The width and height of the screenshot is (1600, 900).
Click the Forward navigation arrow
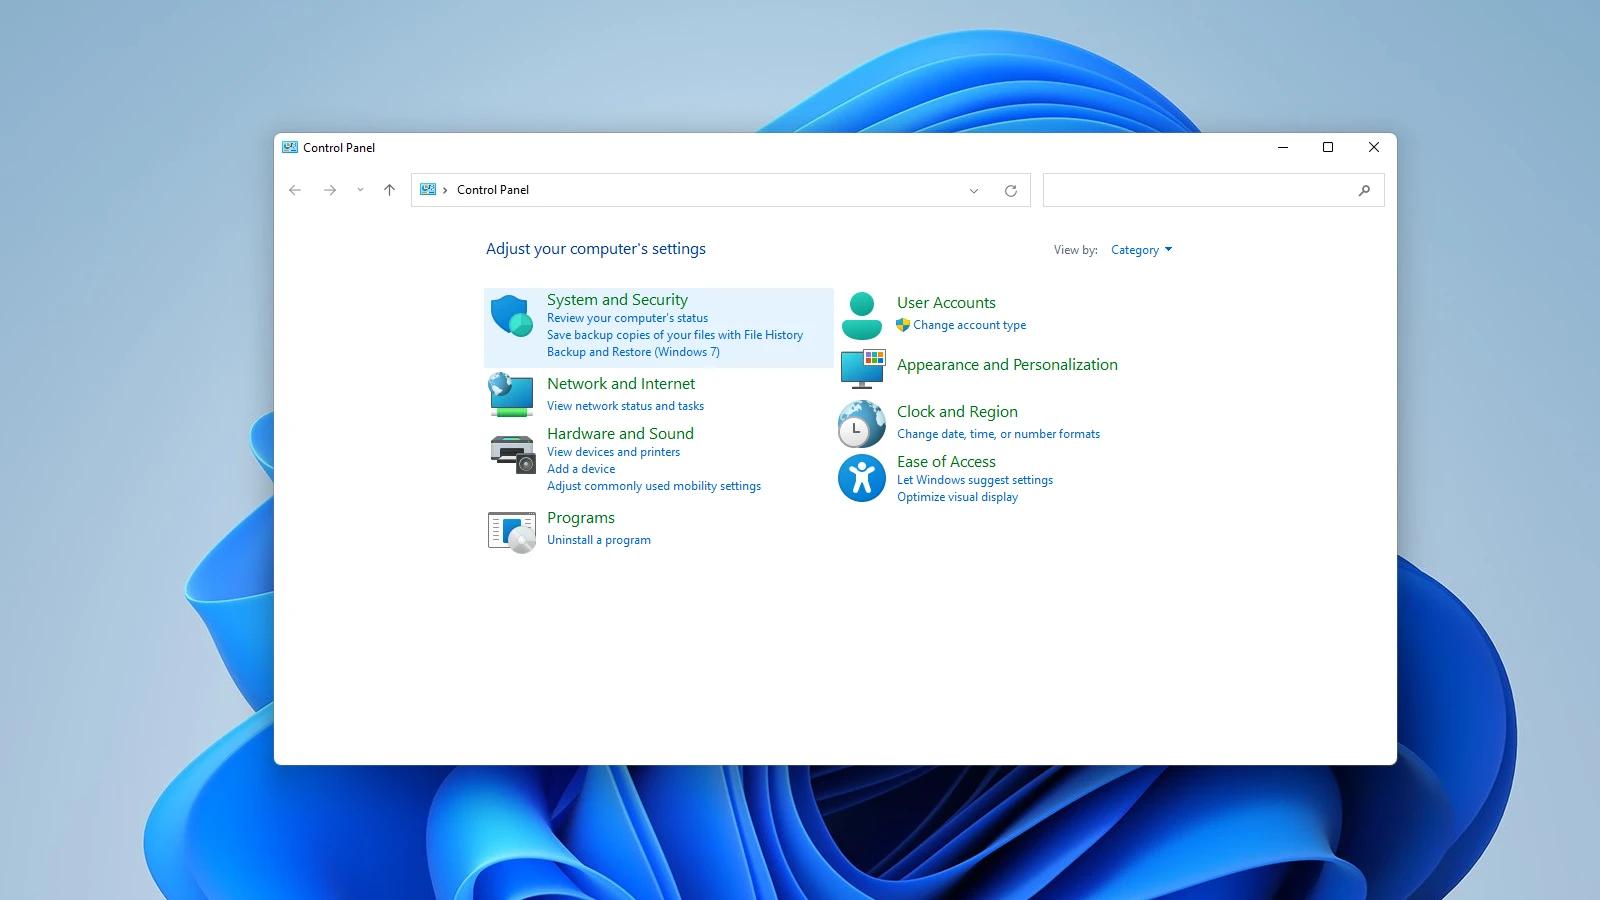[330, 190]
